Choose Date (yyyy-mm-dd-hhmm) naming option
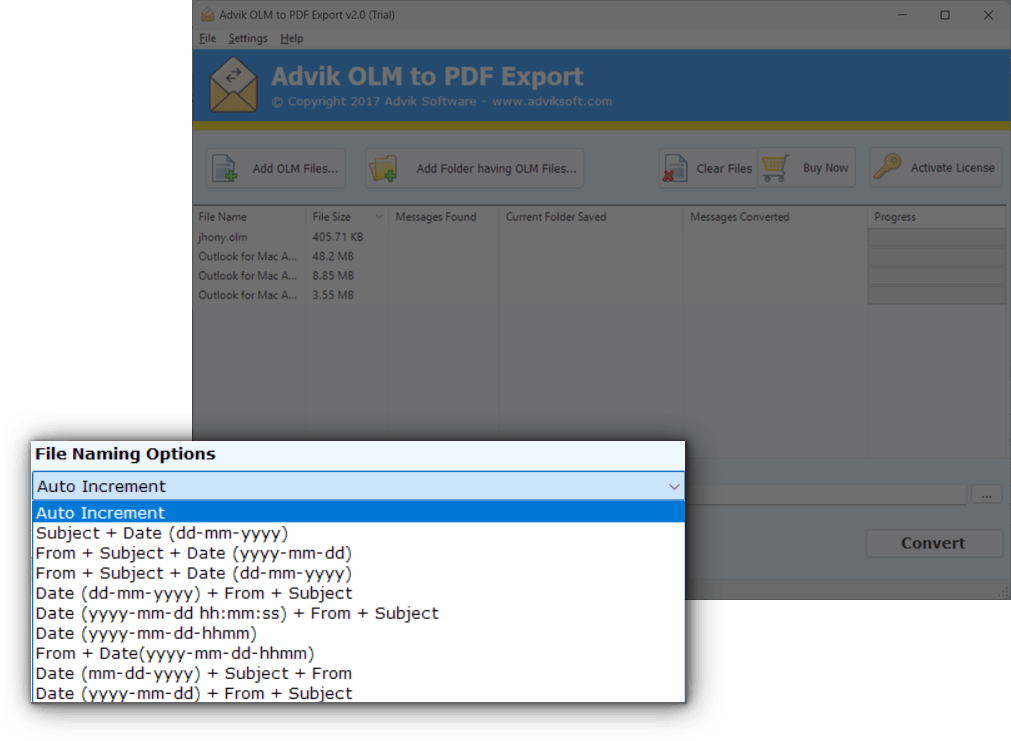The width and height of the screenshot is (1011, 741). coord(358,633)
